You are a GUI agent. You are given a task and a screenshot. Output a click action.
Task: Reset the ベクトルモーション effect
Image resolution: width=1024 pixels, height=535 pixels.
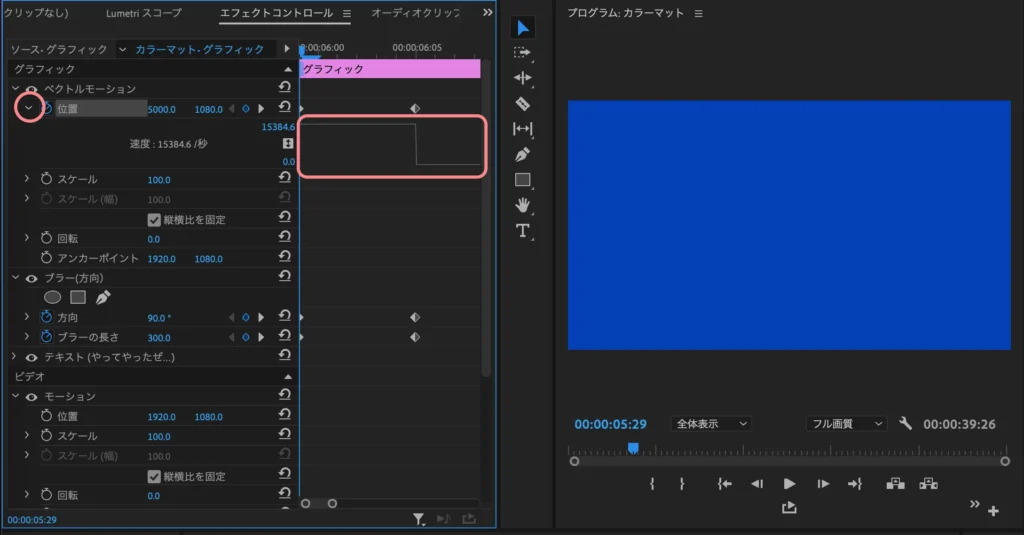pyautogui.click(x=285, y=87)
